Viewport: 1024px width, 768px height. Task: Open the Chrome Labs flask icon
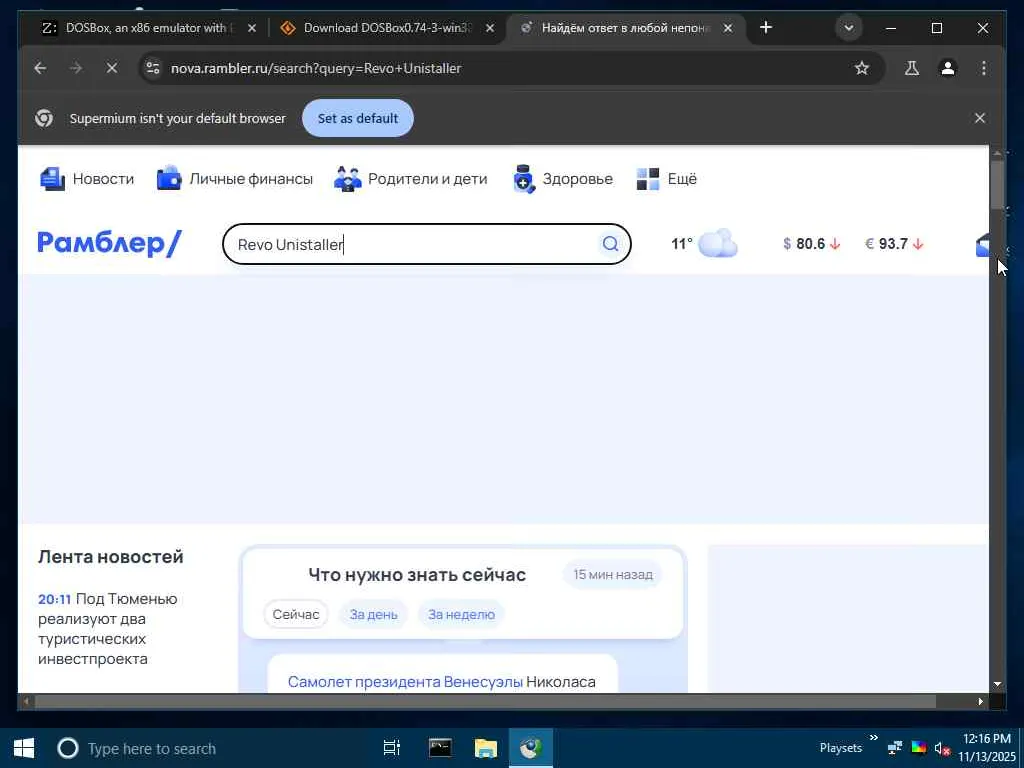[x=912, y=68]
